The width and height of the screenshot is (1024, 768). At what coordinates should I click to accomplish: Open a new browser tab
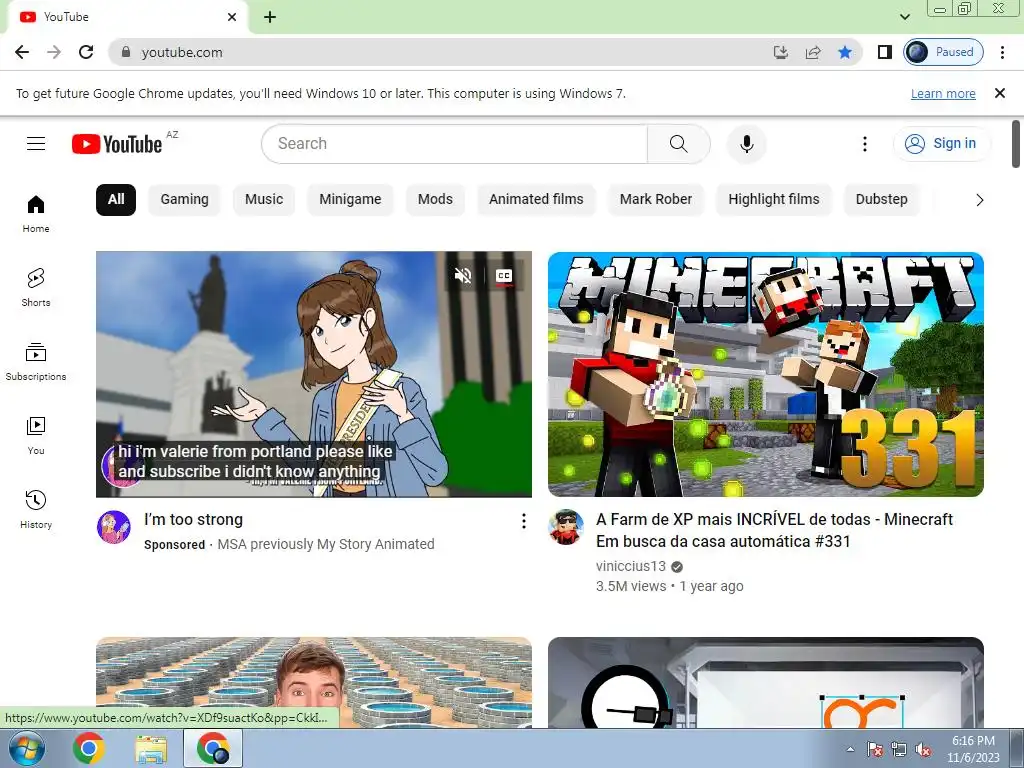pyautogui.click(x=270, y=17)
